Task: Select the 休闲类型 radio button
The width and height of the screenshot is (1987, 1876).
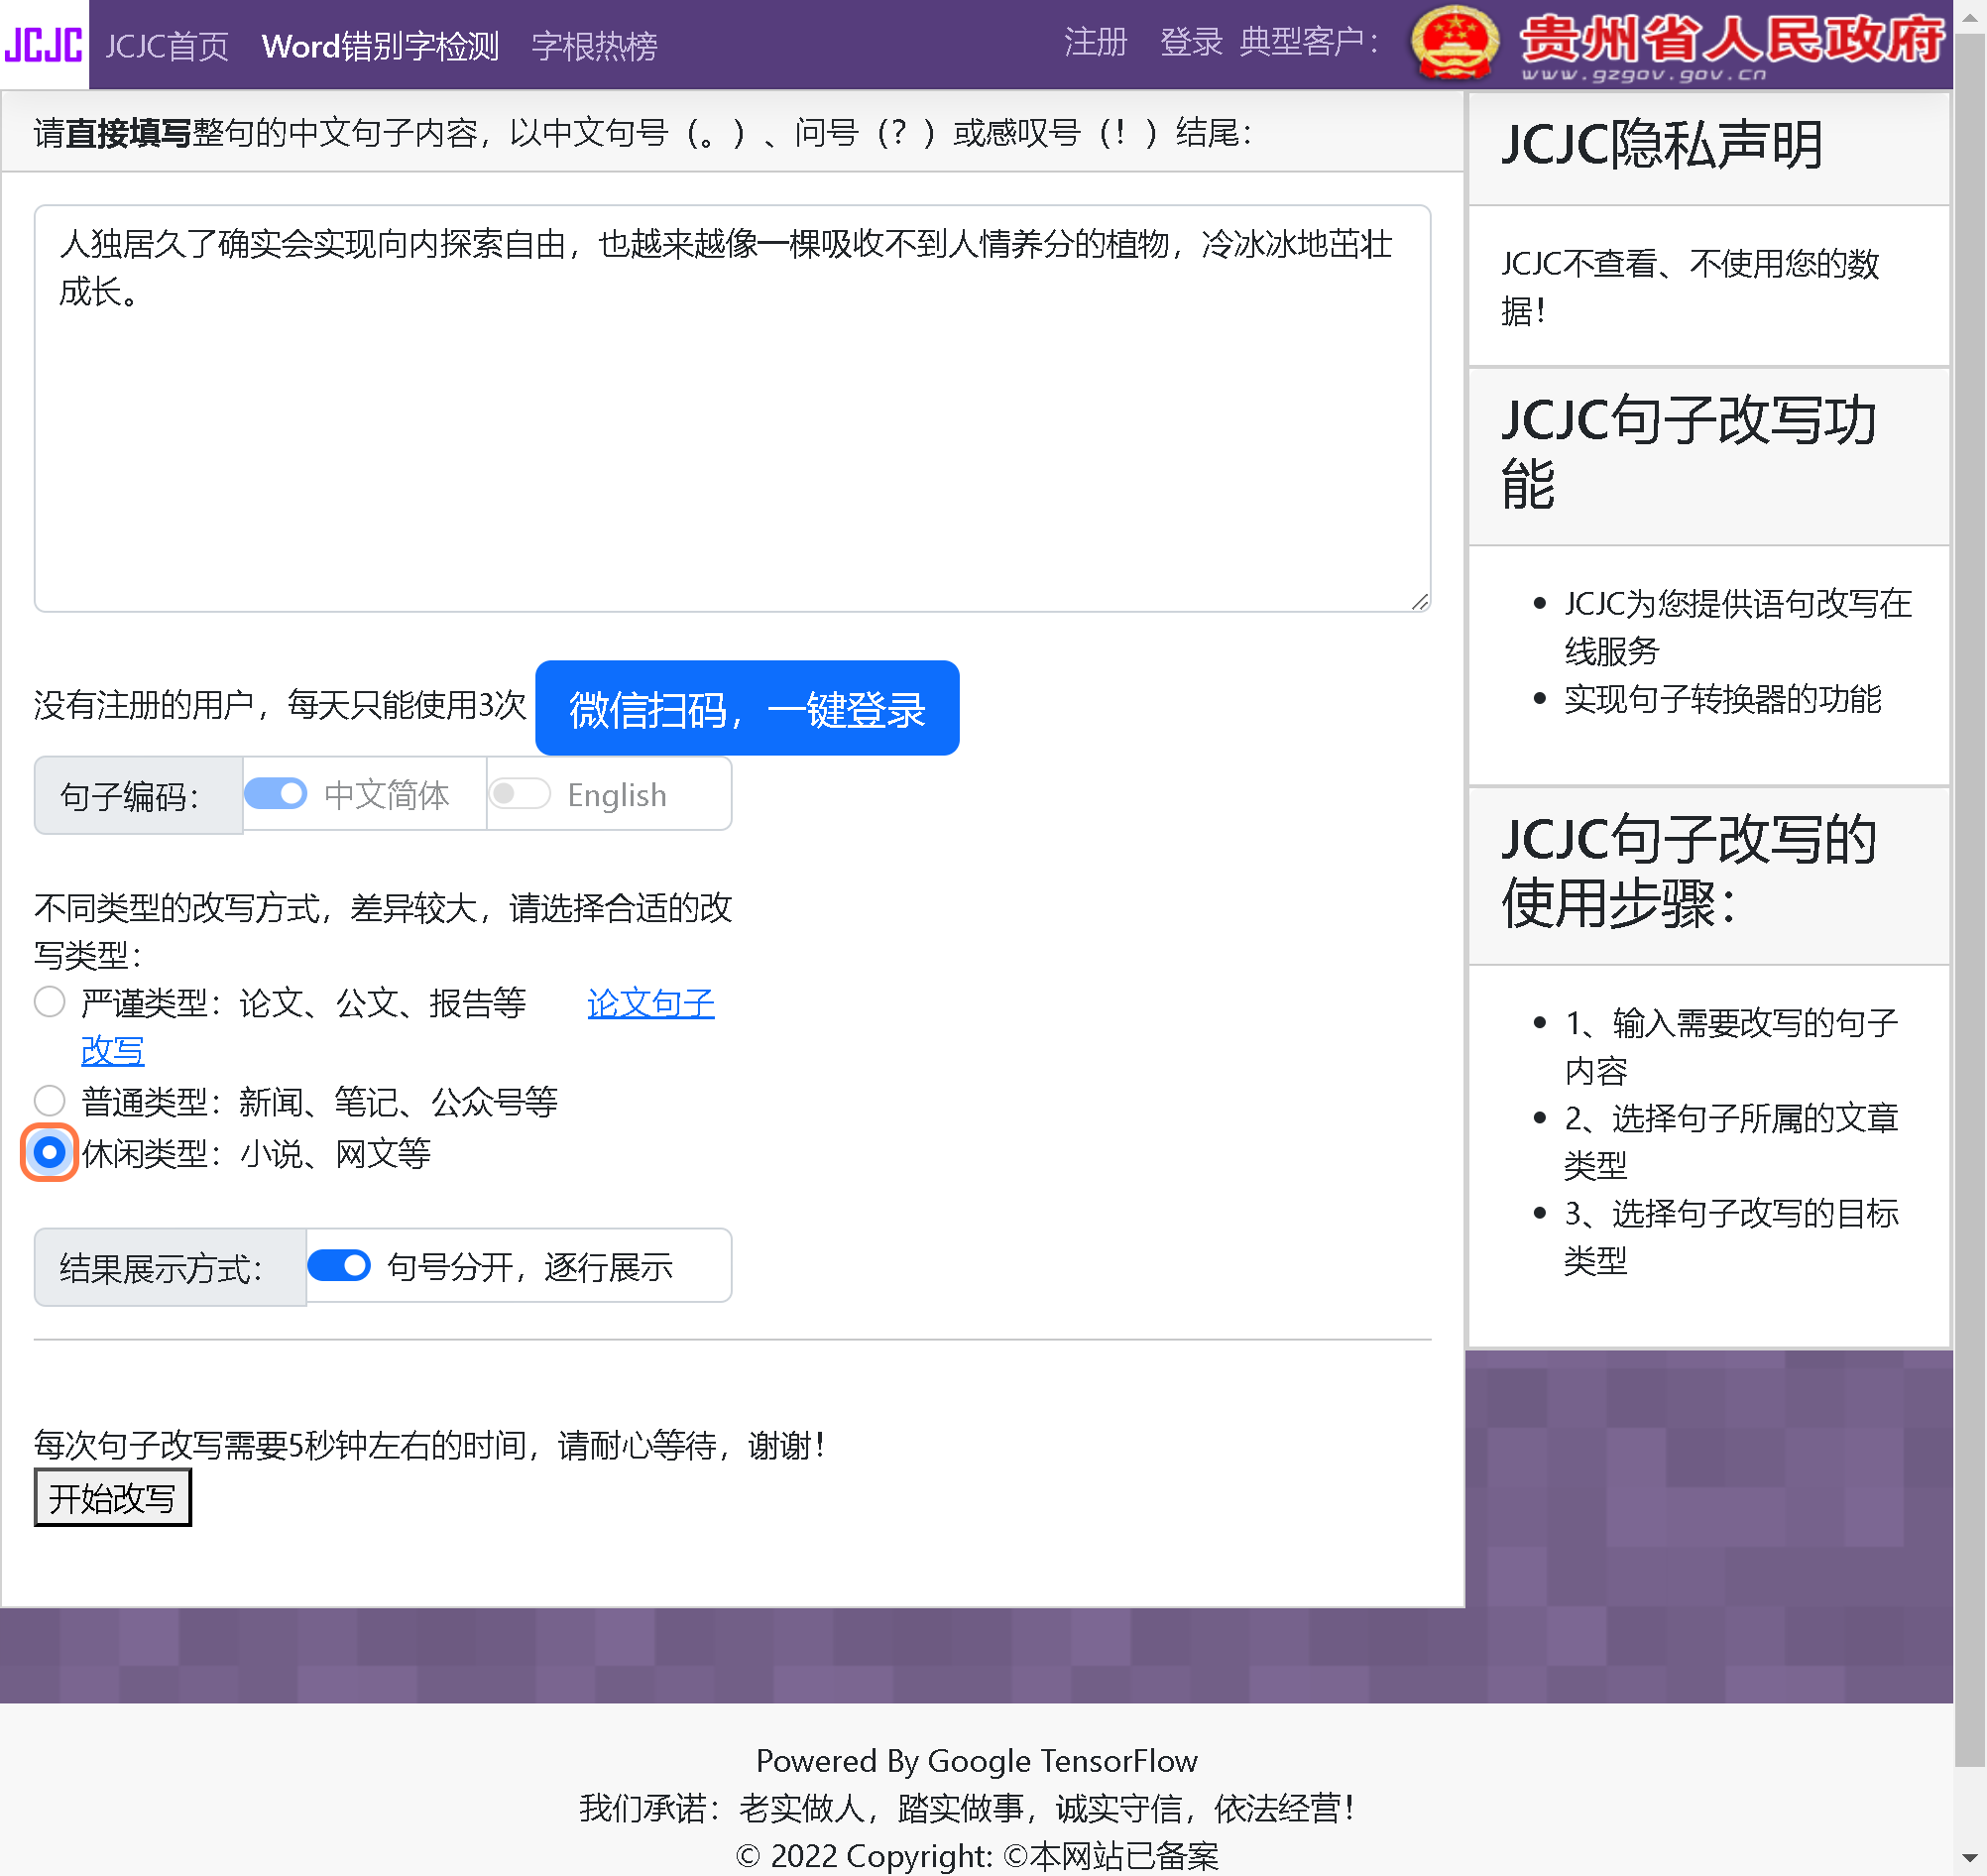Action: tap(49, 1152)
